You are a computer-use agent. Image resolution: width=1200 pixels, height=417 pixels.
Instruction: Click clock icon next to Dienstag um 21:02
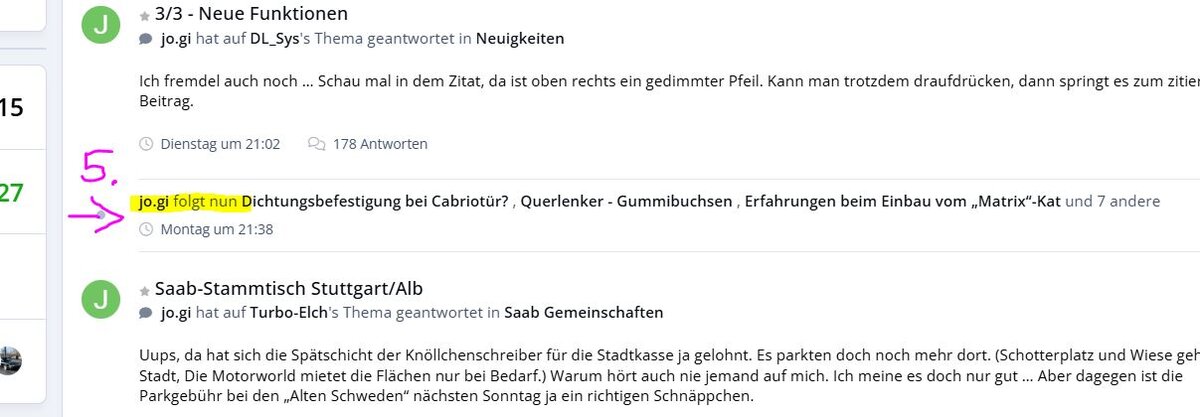(x=146, y=144)
